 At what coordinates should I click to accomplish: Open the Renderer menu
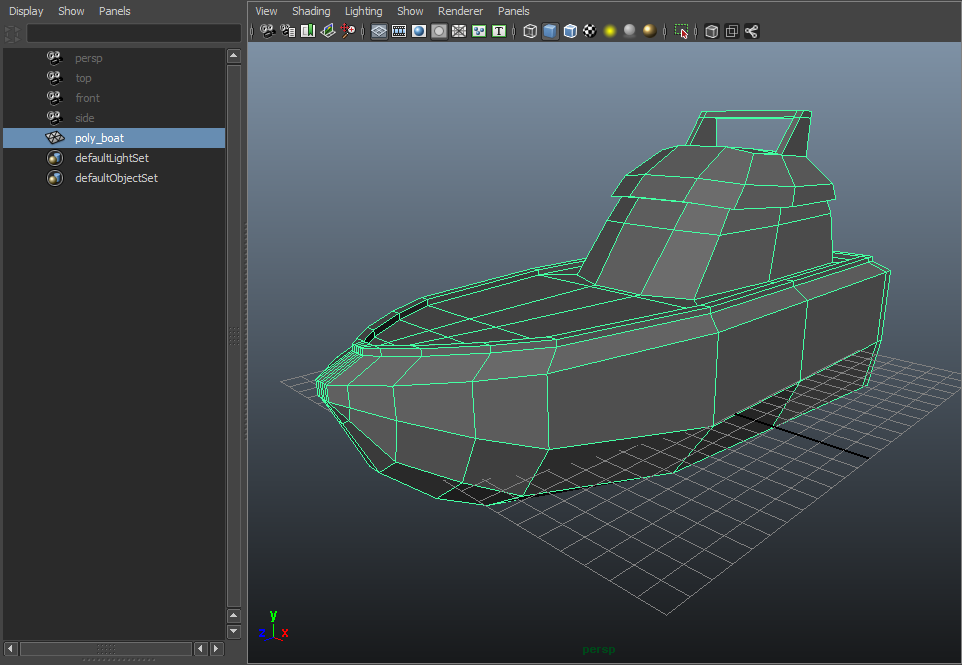[460, 11]
